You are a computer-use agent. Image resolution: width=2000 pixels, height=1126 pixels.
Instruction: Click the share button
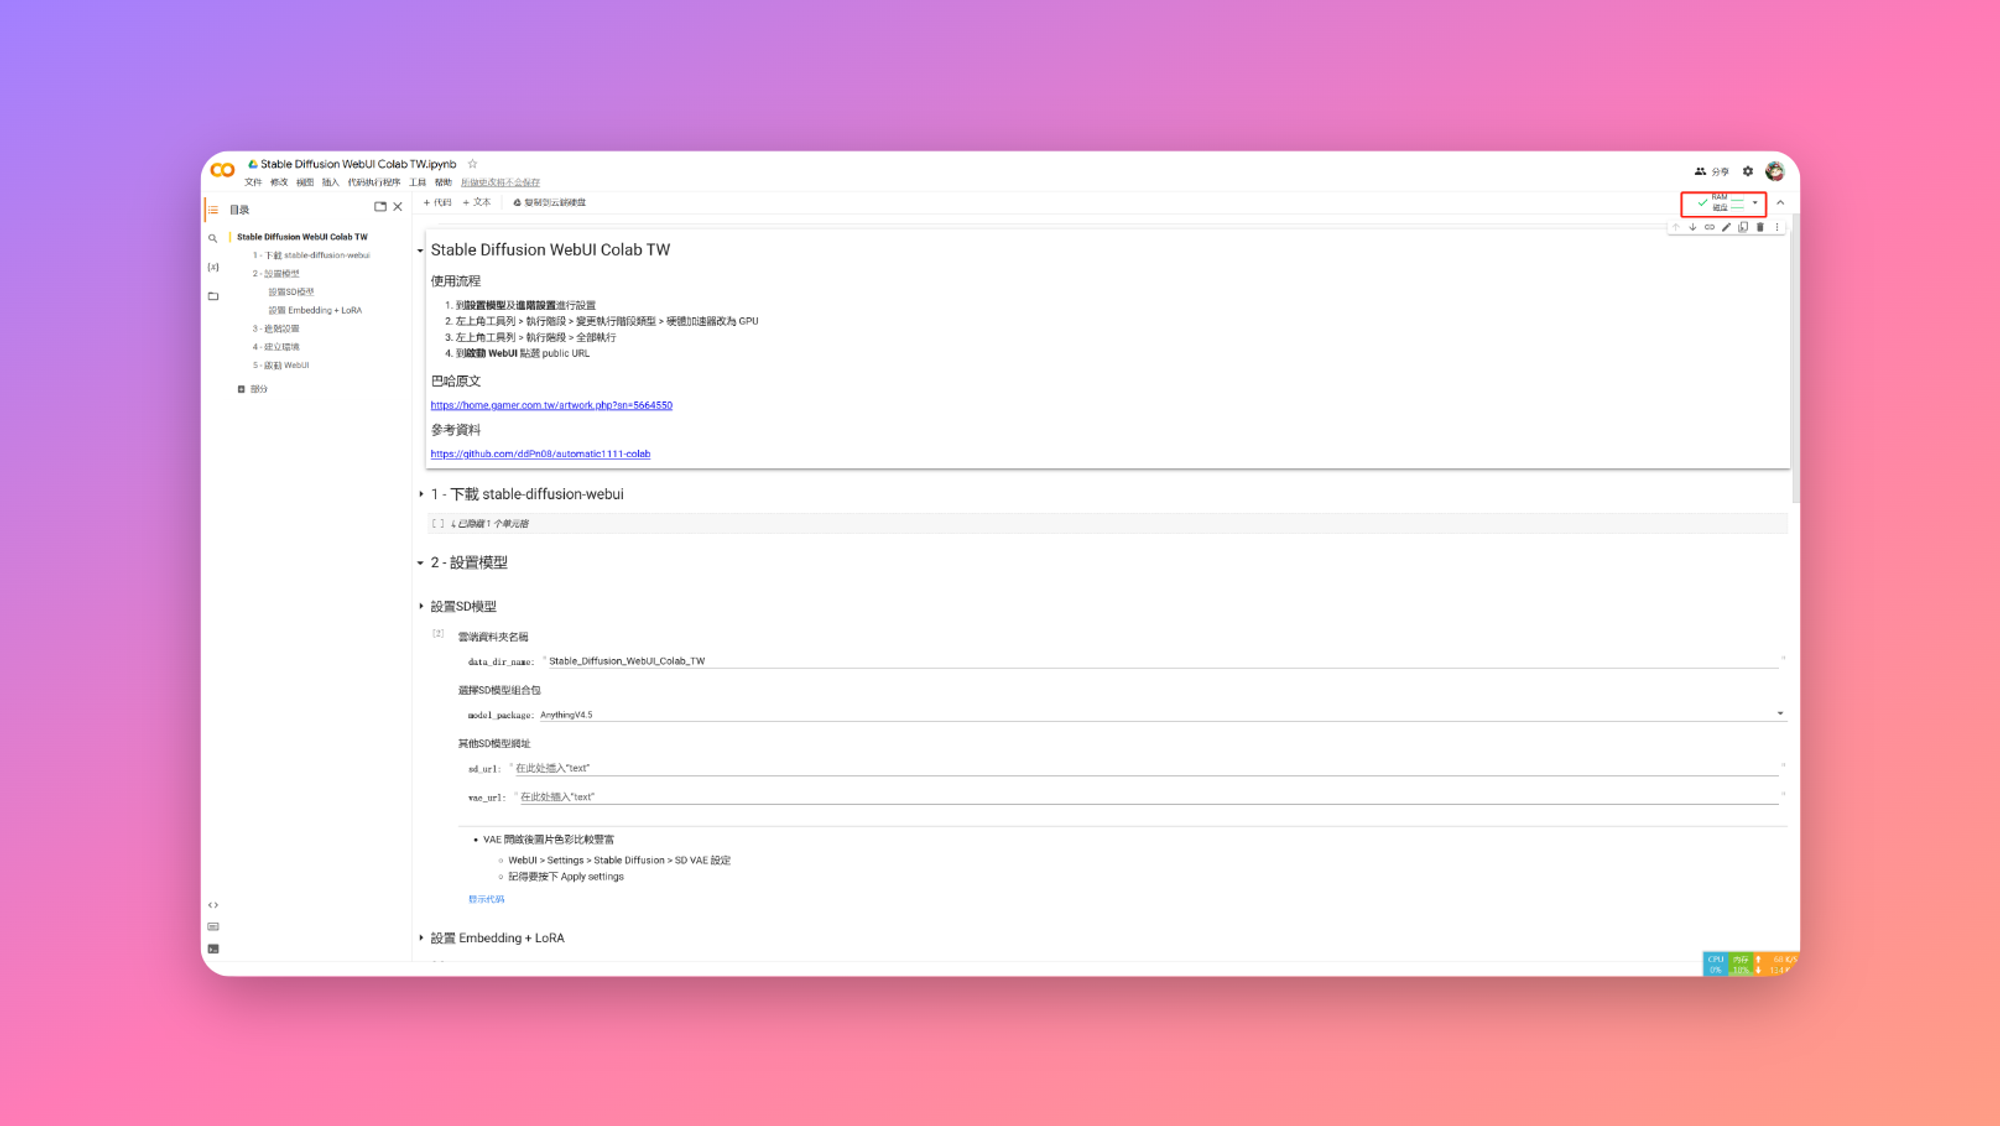[1711, 171]
